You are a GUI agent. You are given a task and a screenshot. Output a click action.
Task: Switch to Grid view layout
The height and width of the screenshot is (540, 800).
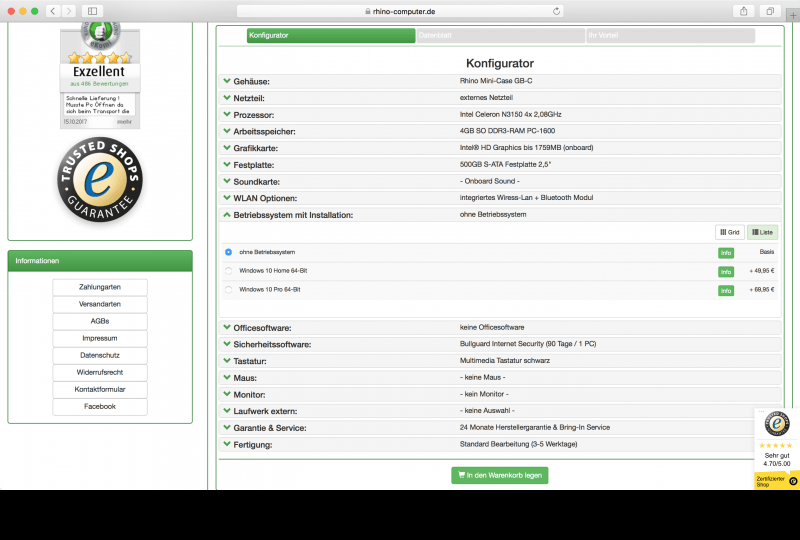point(730,232)
